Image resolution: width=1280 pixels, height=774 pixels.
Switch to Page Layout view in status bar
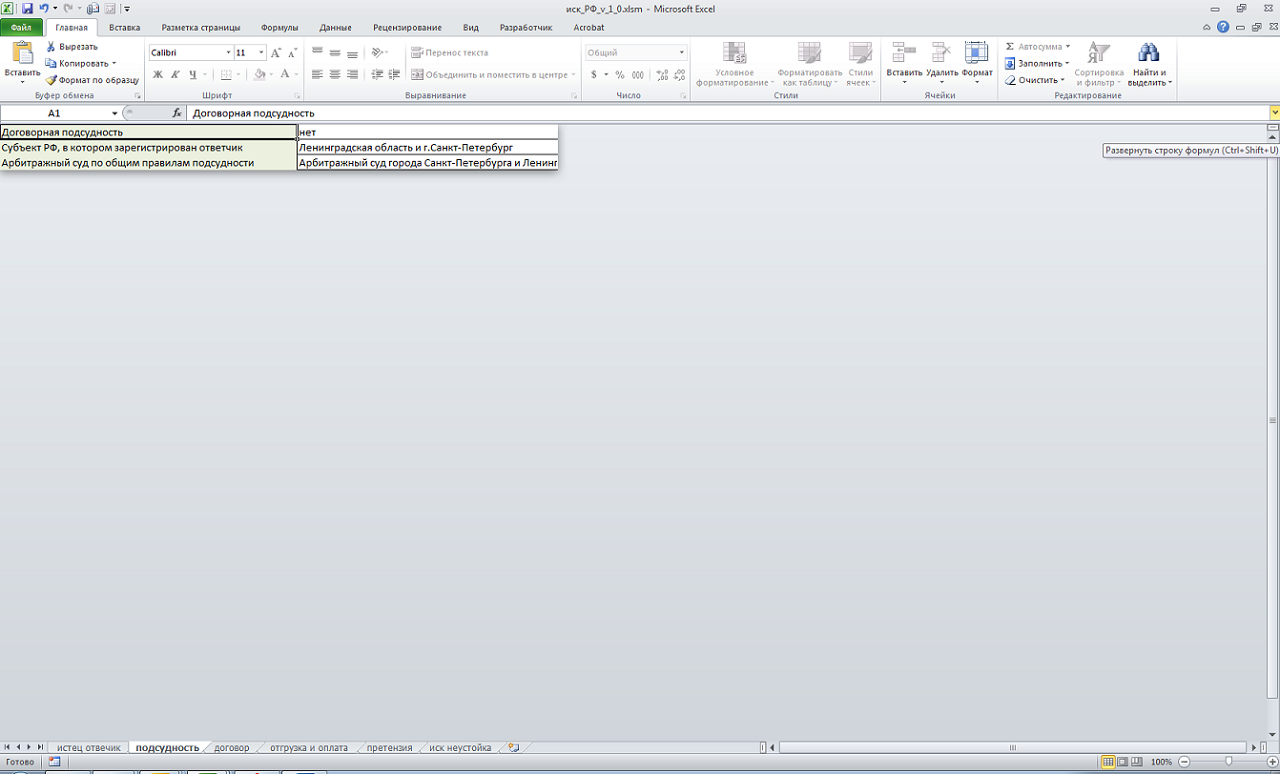[x=1123, y=762]
